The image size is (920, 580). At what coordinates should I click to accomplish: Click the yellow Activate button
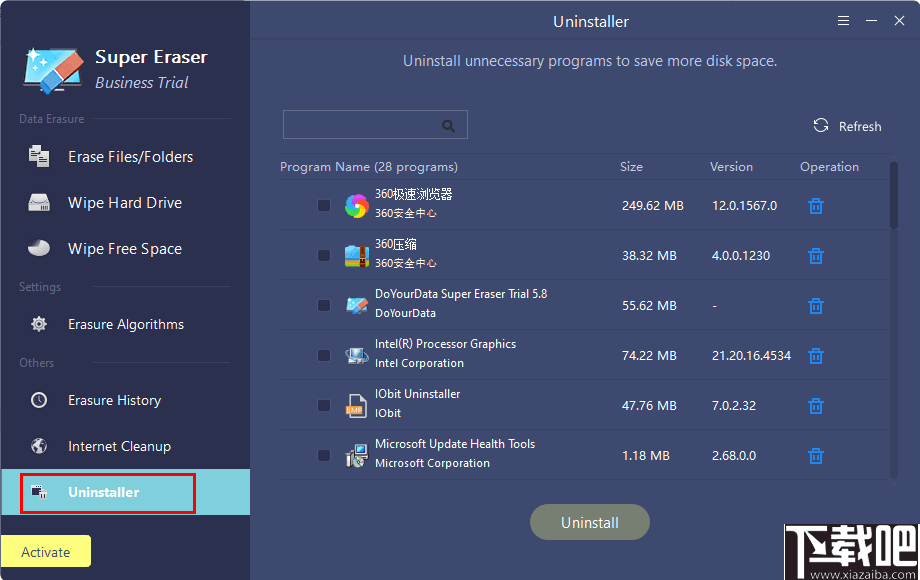[46, 551]
